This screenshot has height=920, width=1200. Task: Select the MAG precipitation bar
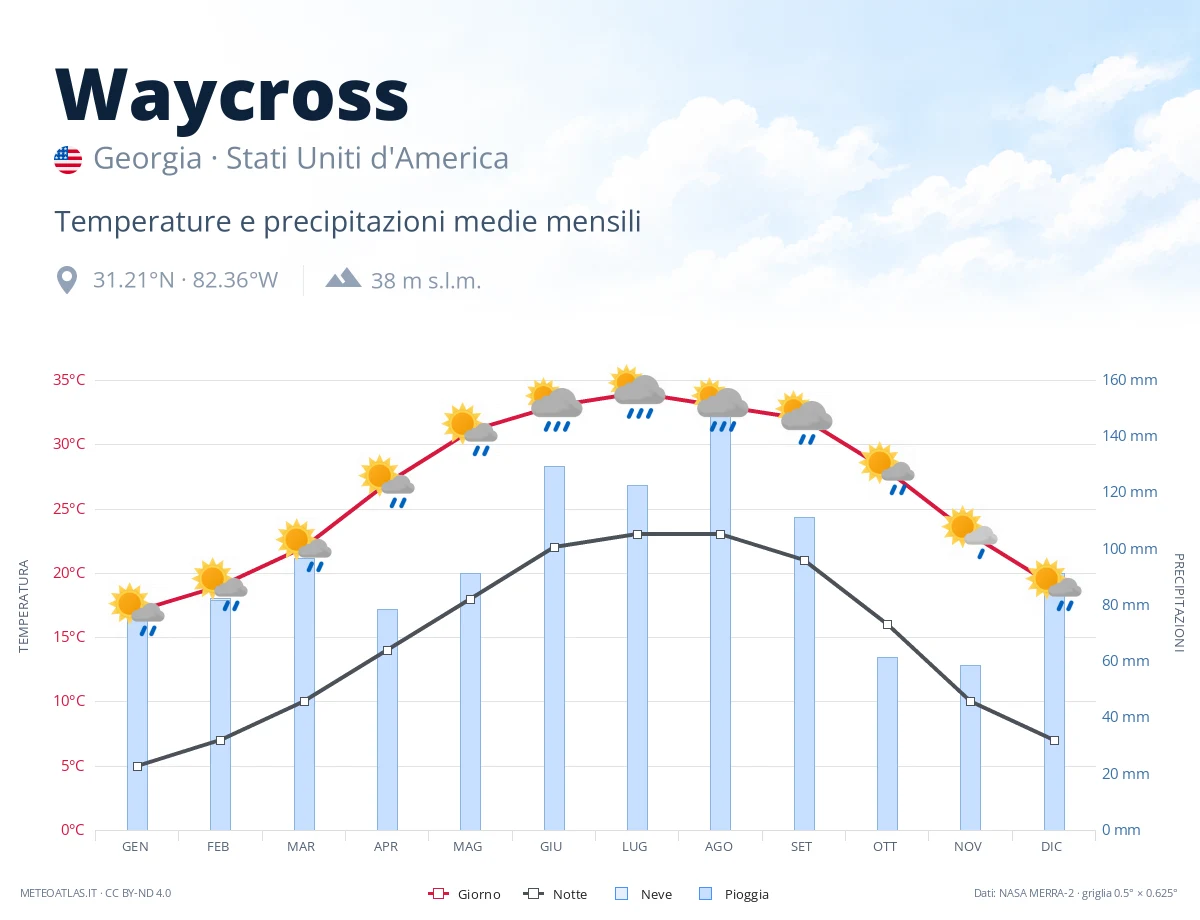click(470, 702)
